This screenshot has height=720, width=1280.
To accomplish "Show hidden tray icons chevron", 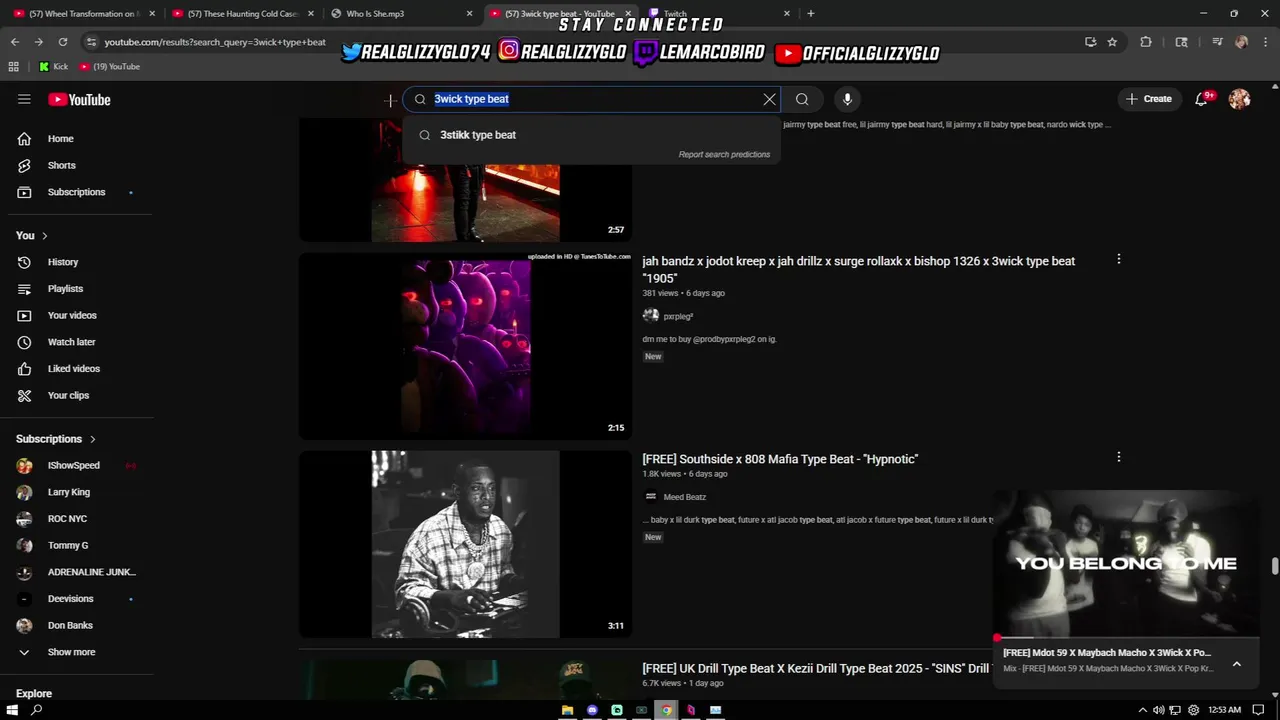I will 1143,710.
